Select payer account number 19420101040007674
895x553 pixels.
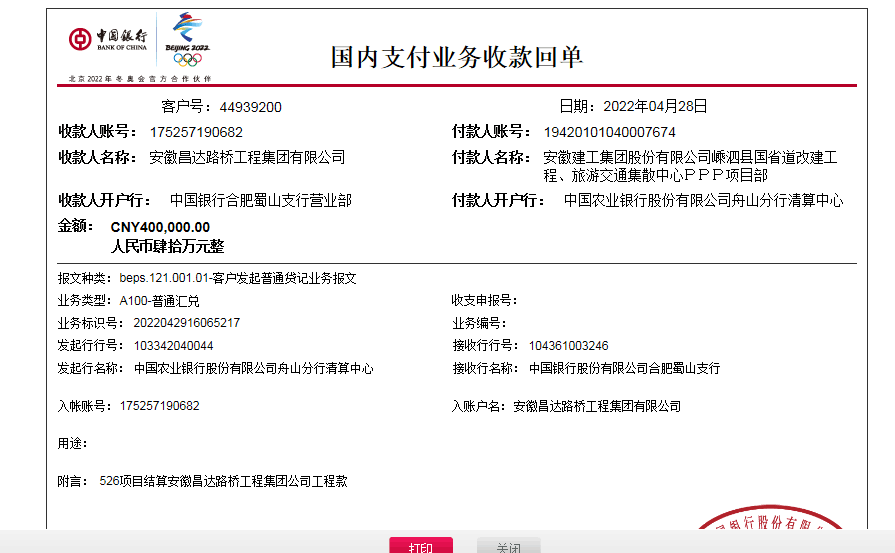click(609, 132)
